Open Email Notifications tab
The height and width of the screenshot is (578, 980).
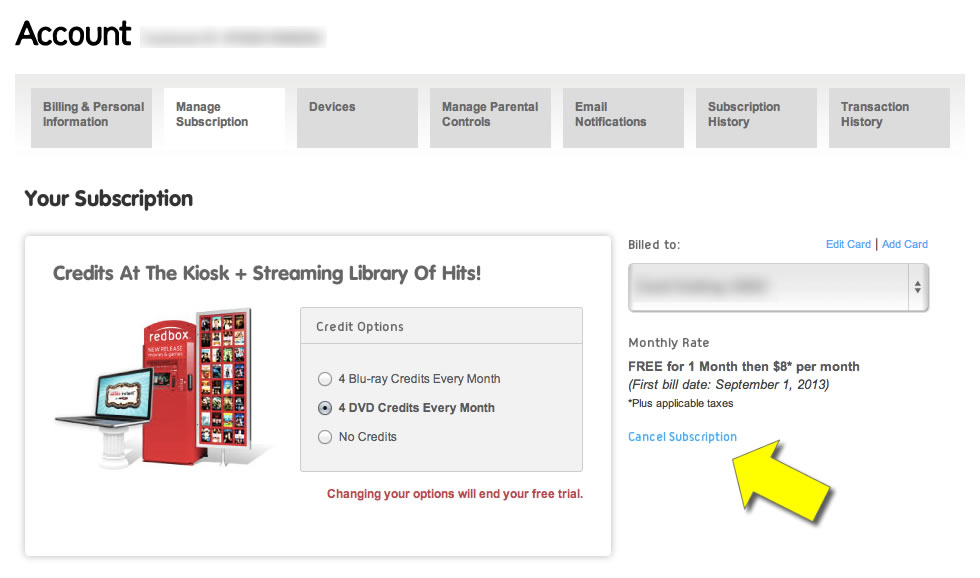(623, 117)
